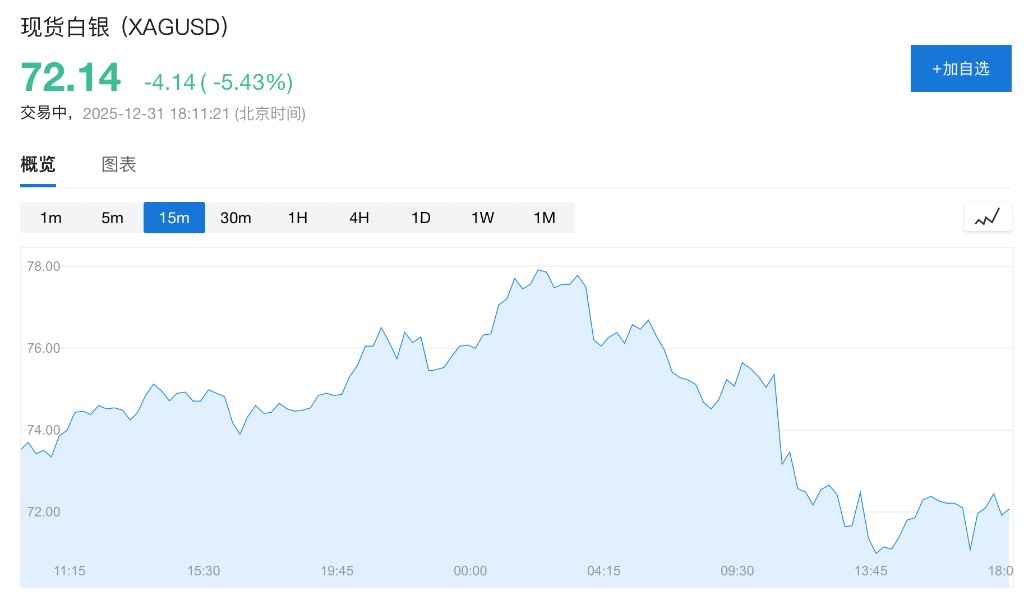Click the 72.14 current price
Screen dimensions: 1024x601
(71, 78)
